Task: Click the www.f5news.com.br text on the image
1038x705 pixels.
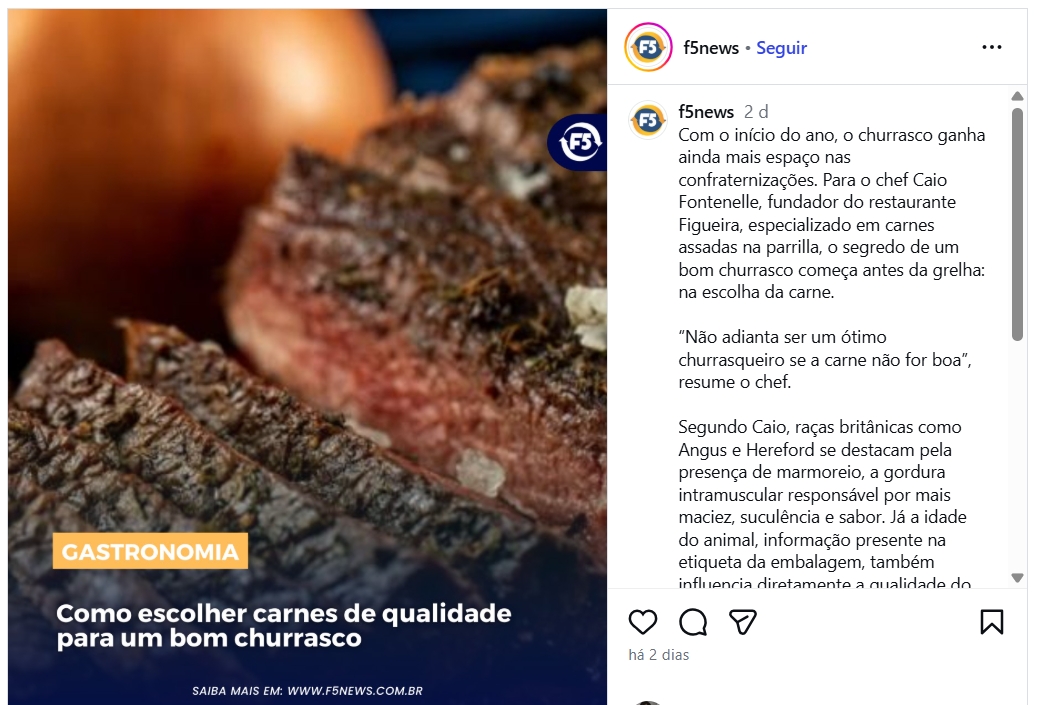Action: pyautogui.click(x=355, y=691)
